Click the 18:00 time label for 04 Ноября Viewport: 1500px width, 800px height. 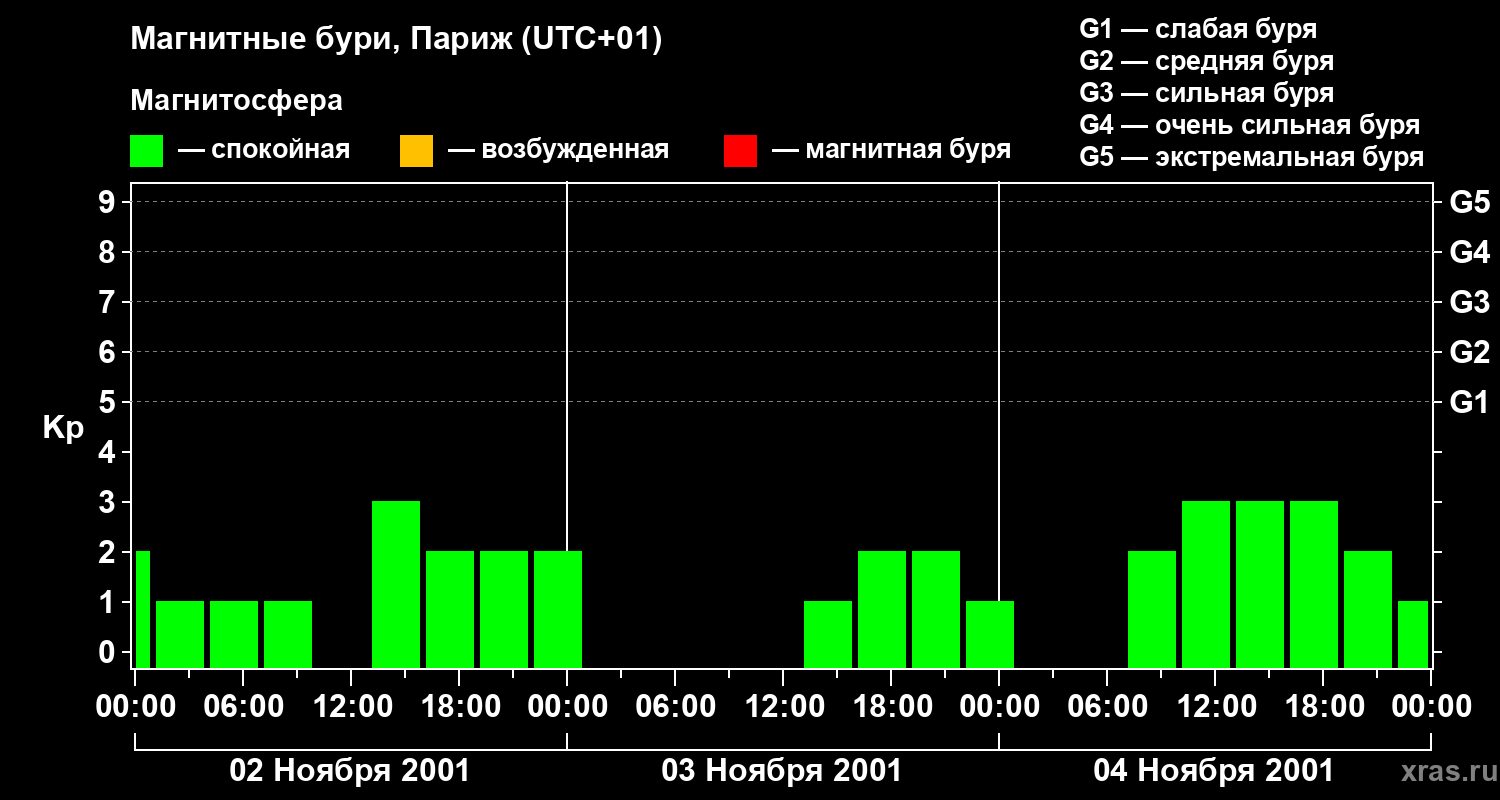pyautogui.click(x=1323, y=706)
